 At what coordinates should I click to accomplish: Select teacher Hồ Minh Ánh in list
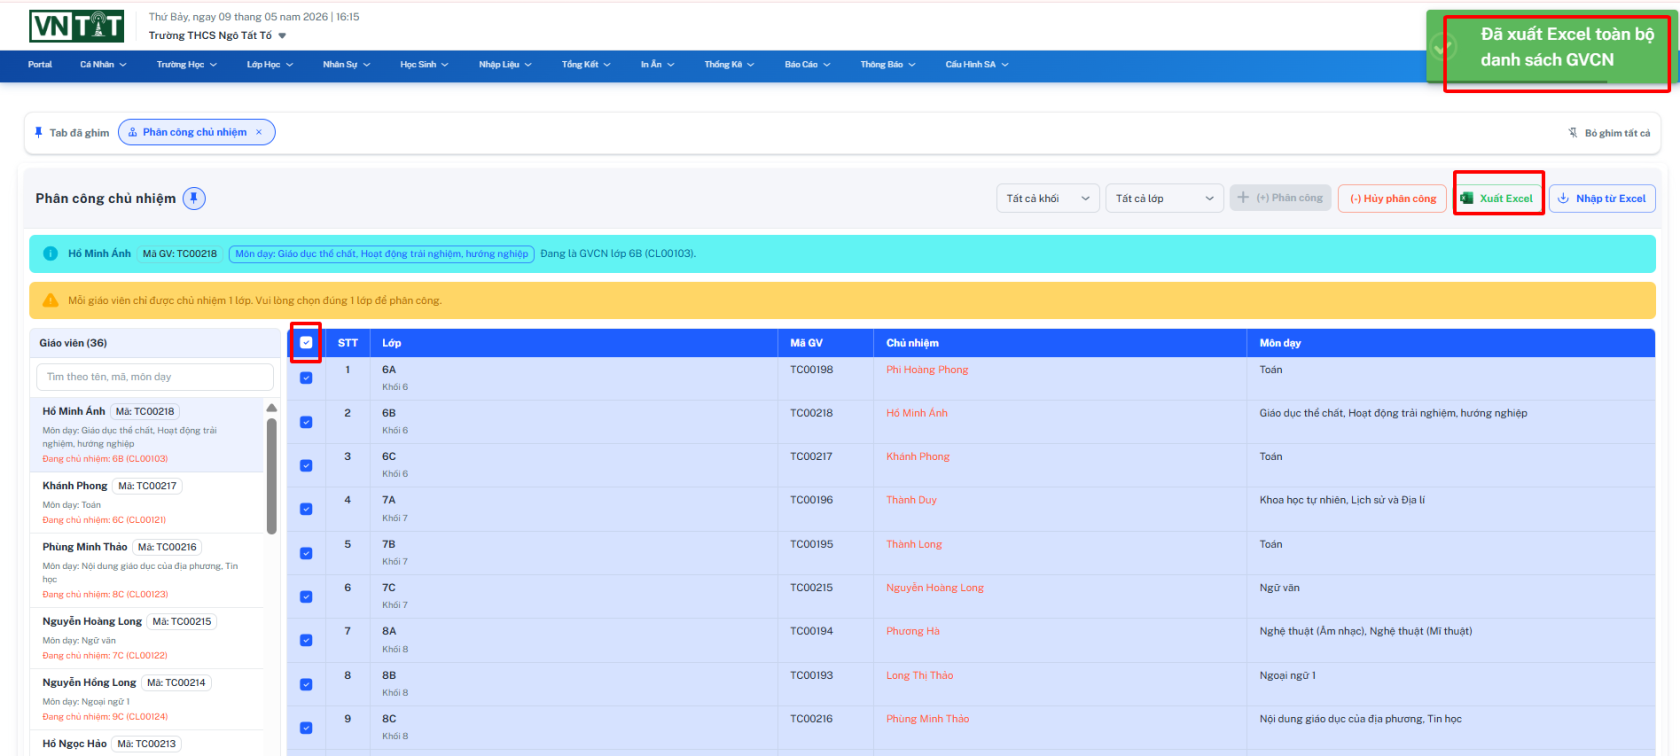point(147,434)
